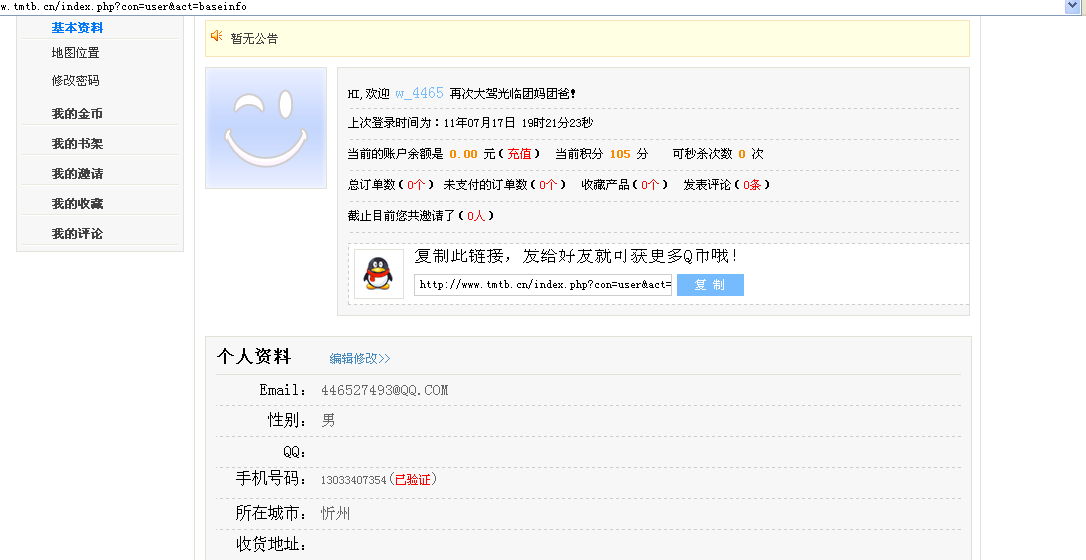Select 地图位置 in the sidebar
This screenshot has width=1086, height=560.
point(76,53)
